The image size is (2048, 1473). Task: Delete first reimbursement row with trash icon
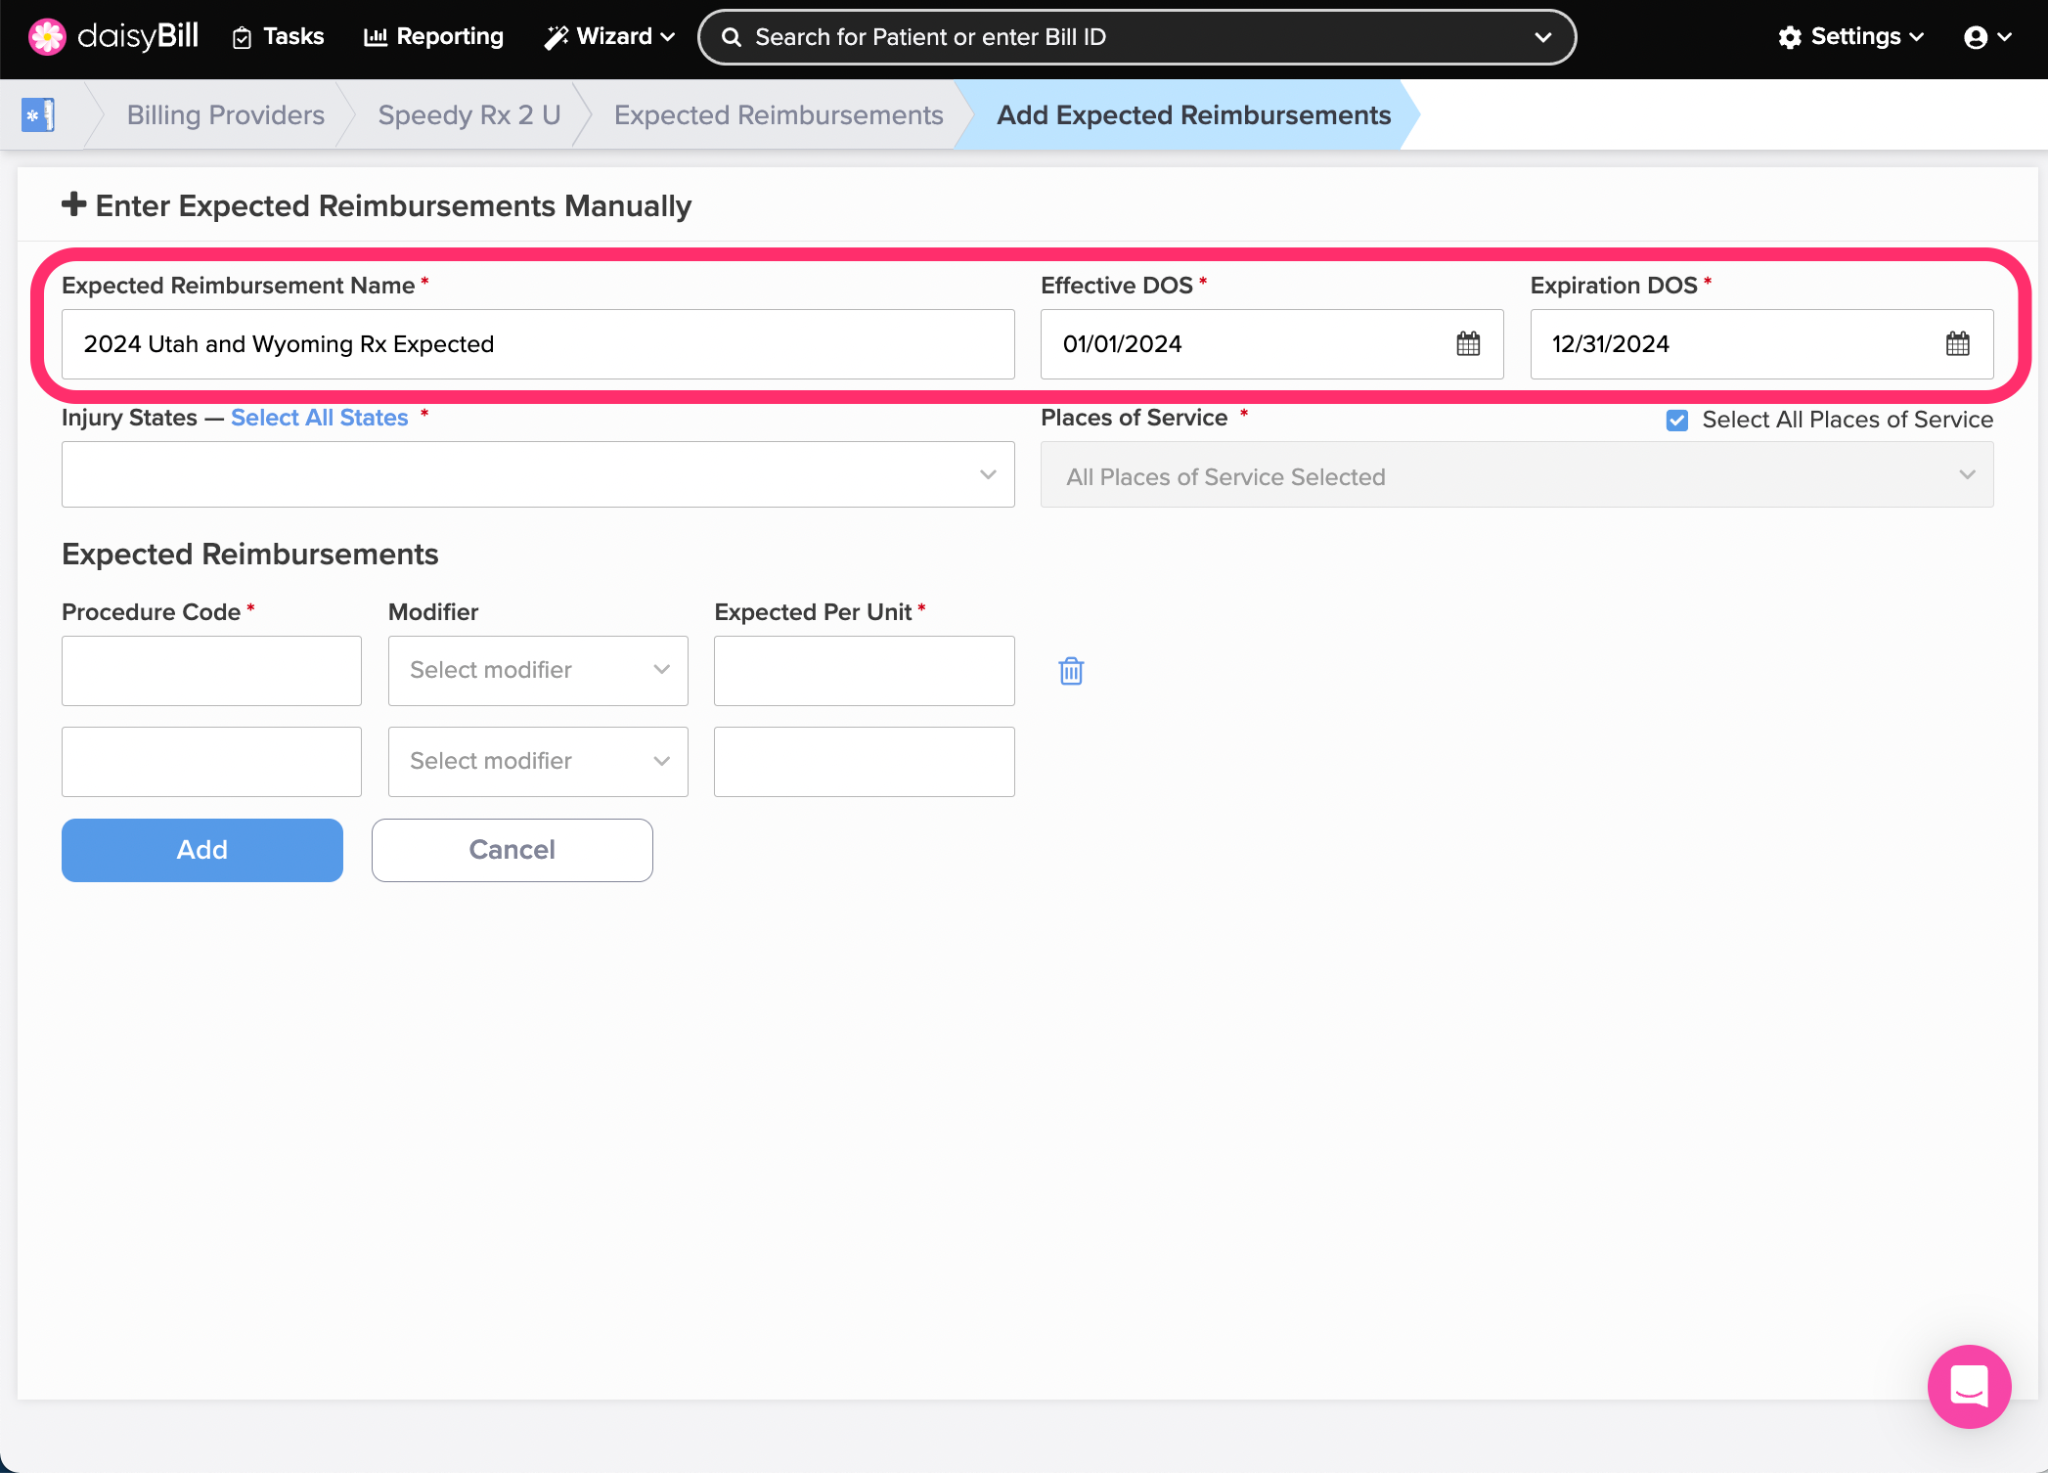[1071, 671]
